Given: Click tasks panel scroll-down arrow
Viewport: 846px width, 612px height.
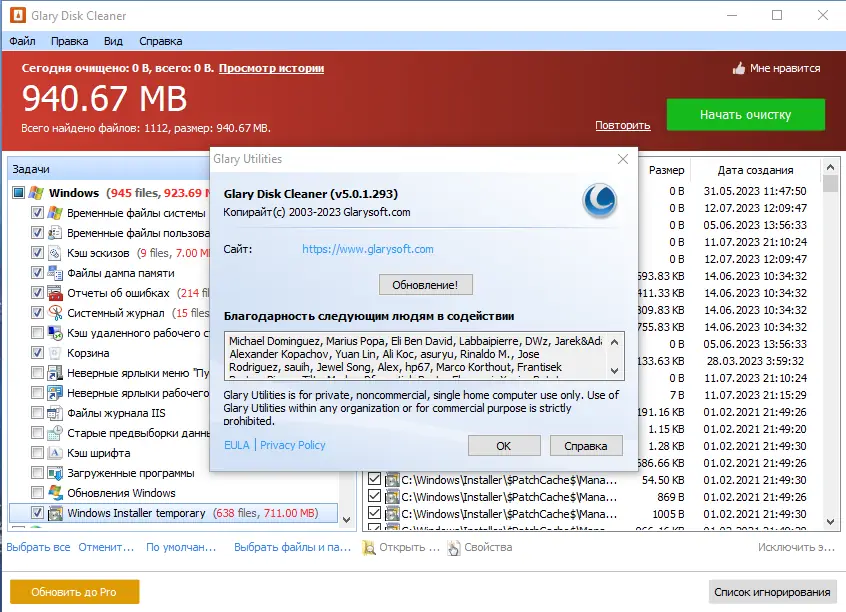Looking at the screenshot, I should pos(346,520).
